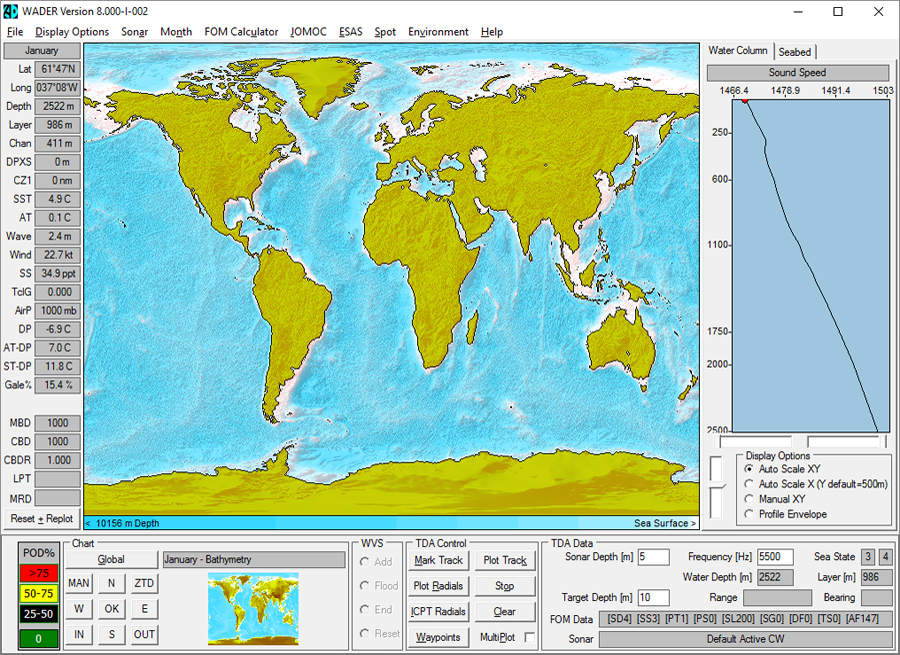Viewport: 900px width, 655px height.
Task: Click the world bathymetry thumbnail map
Action: tap(253, 609)
